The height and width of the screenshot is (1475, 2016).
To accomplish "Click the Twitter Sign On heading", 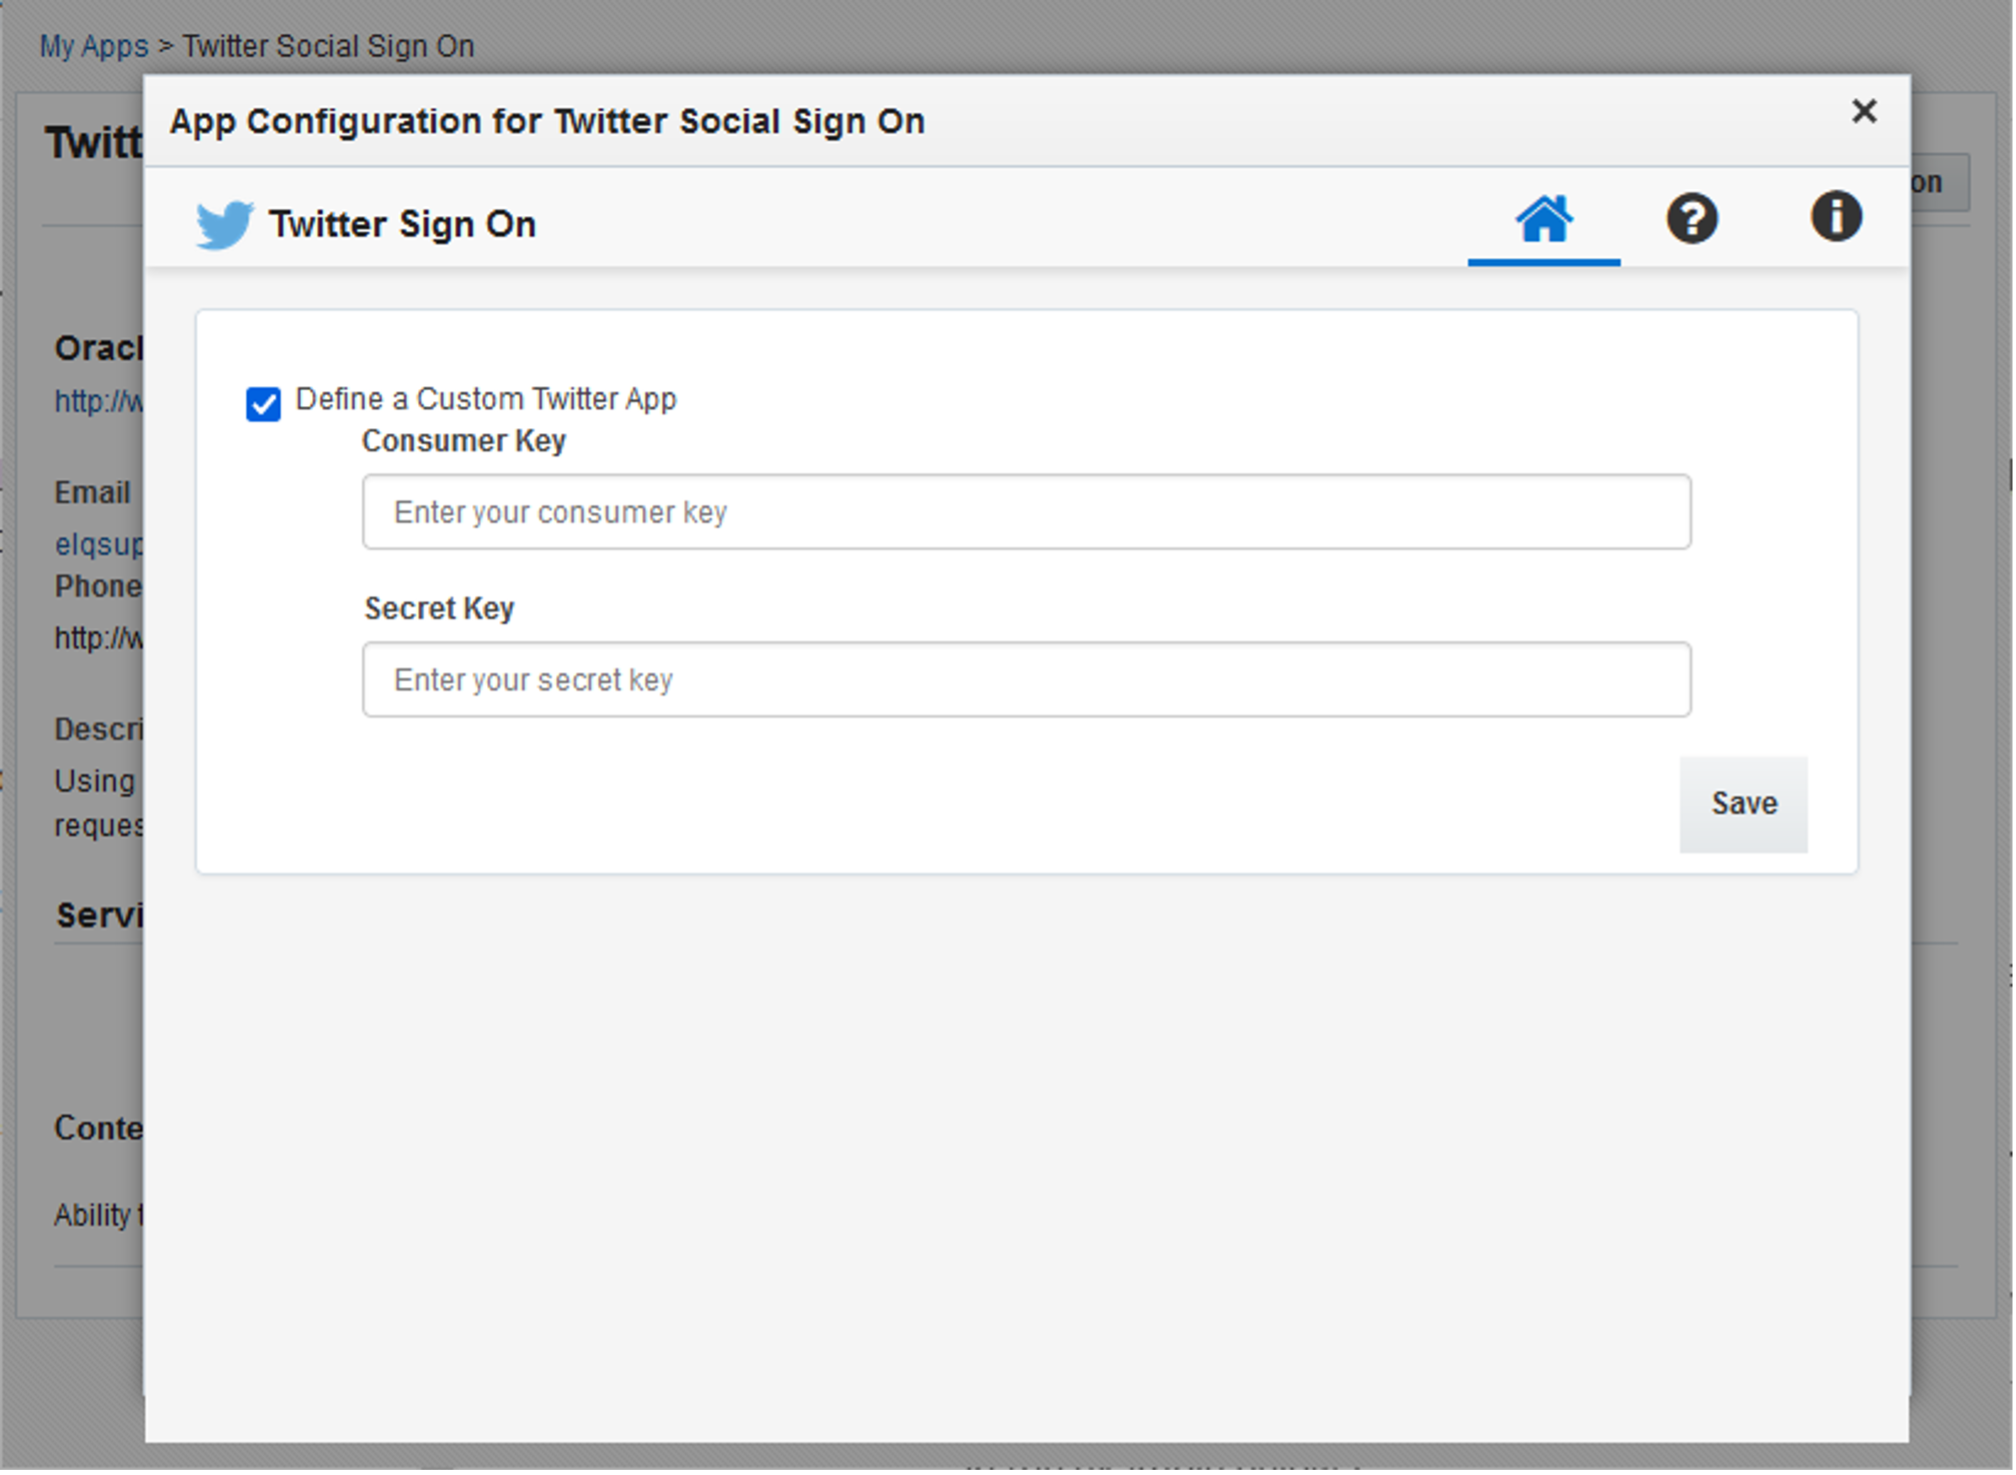I will click(403, 224).
